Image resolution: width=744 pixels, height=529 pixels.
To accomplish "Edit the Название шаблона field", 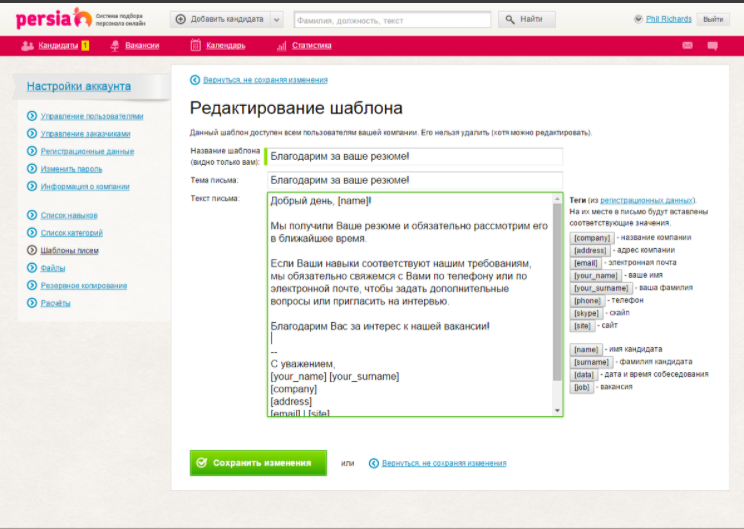I will click(415, 157).
